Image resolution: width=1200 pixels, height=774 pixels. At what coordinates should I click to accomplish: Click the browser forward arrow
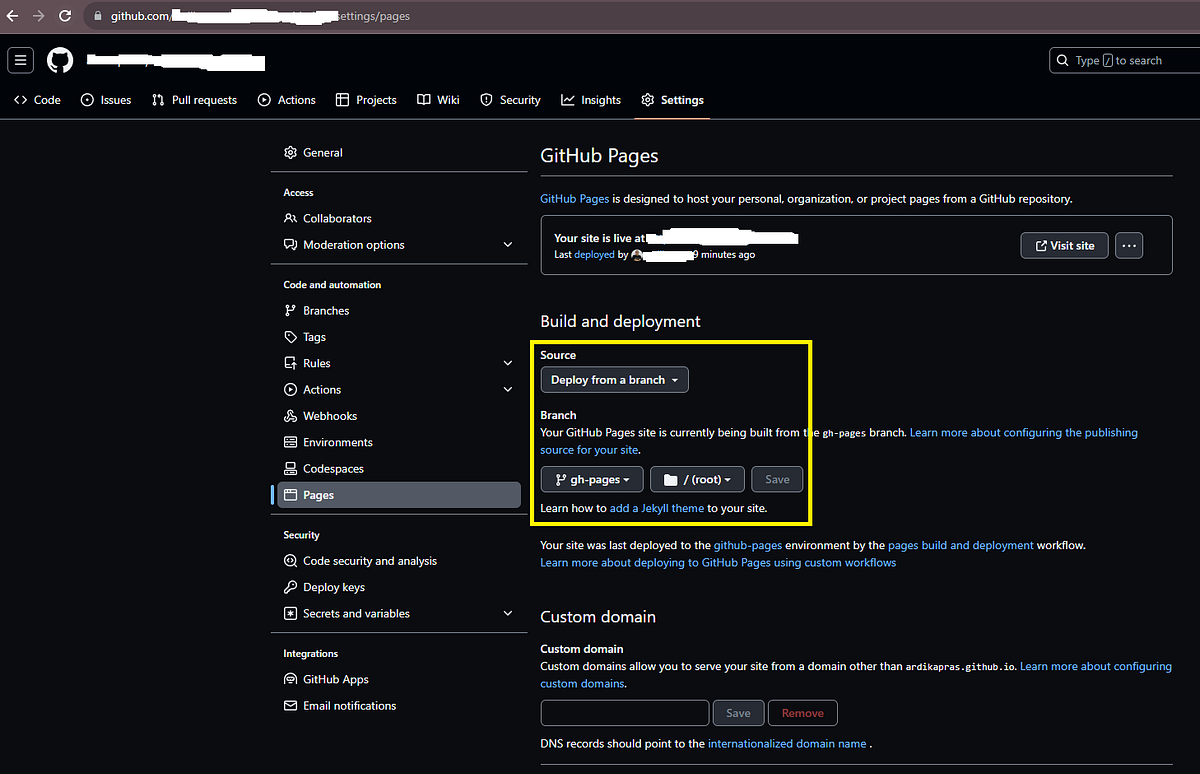click(39, 16)
